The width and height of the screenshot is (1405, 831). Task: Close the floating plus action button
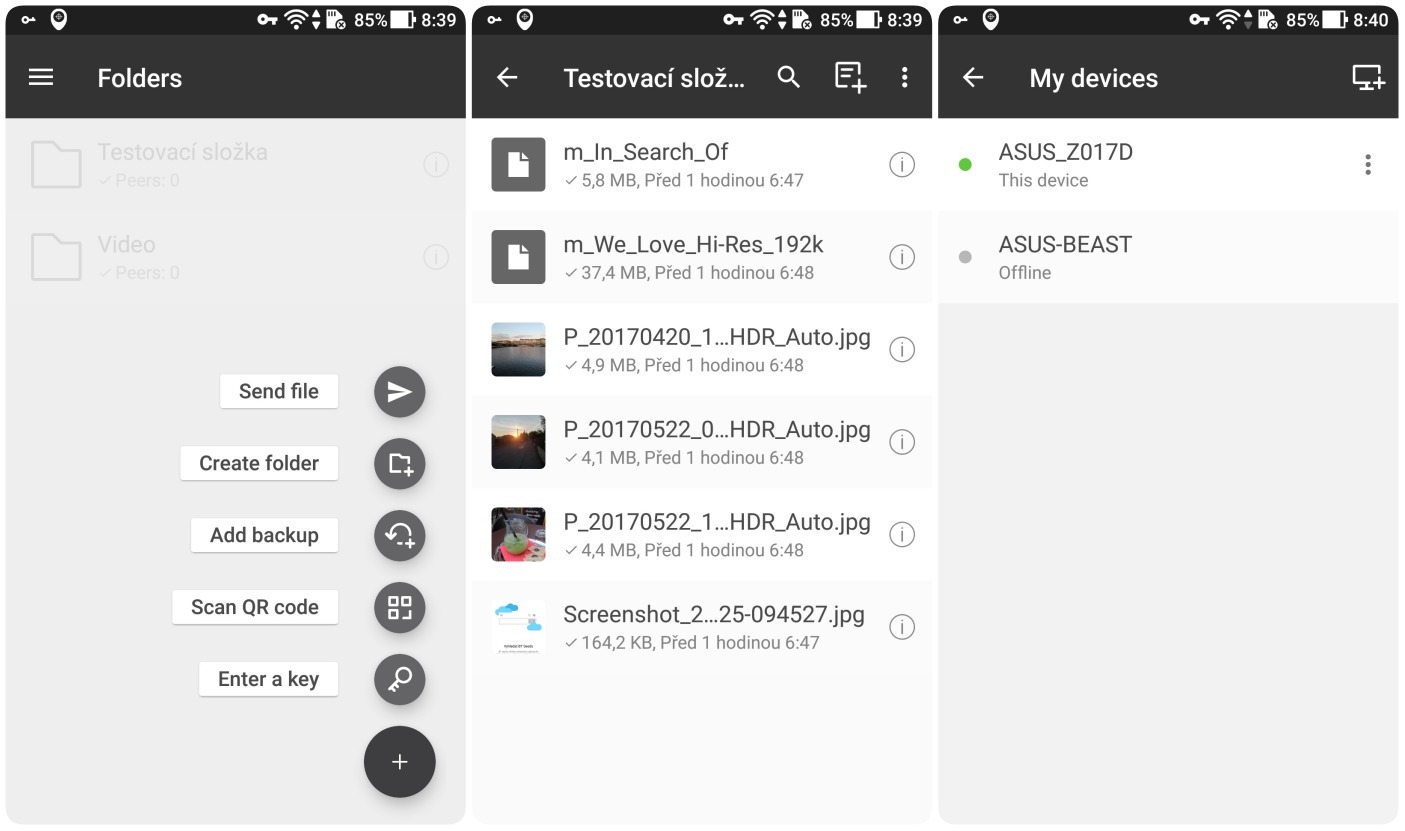coord(399,762)
